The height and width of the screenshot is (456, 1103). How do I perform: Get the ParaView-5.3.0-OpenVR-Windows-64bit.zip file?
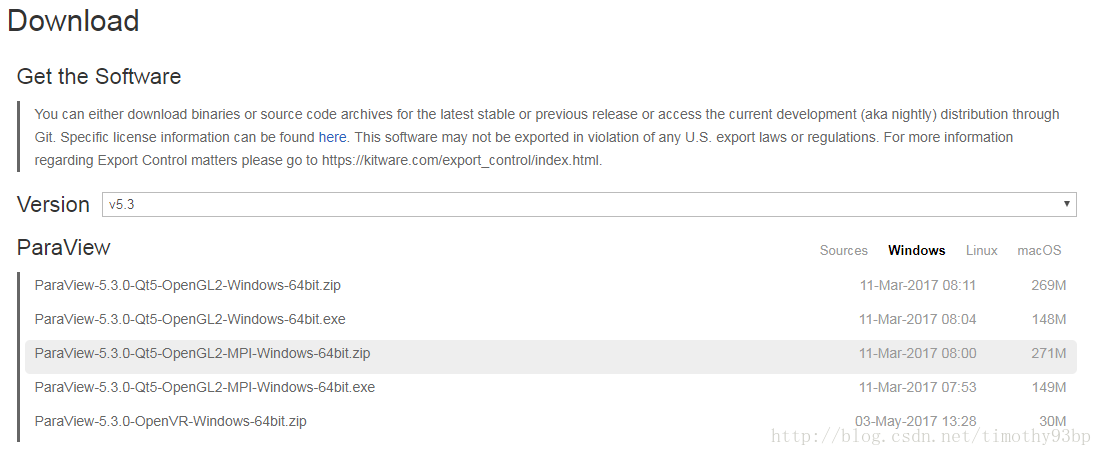coord(170,421)
